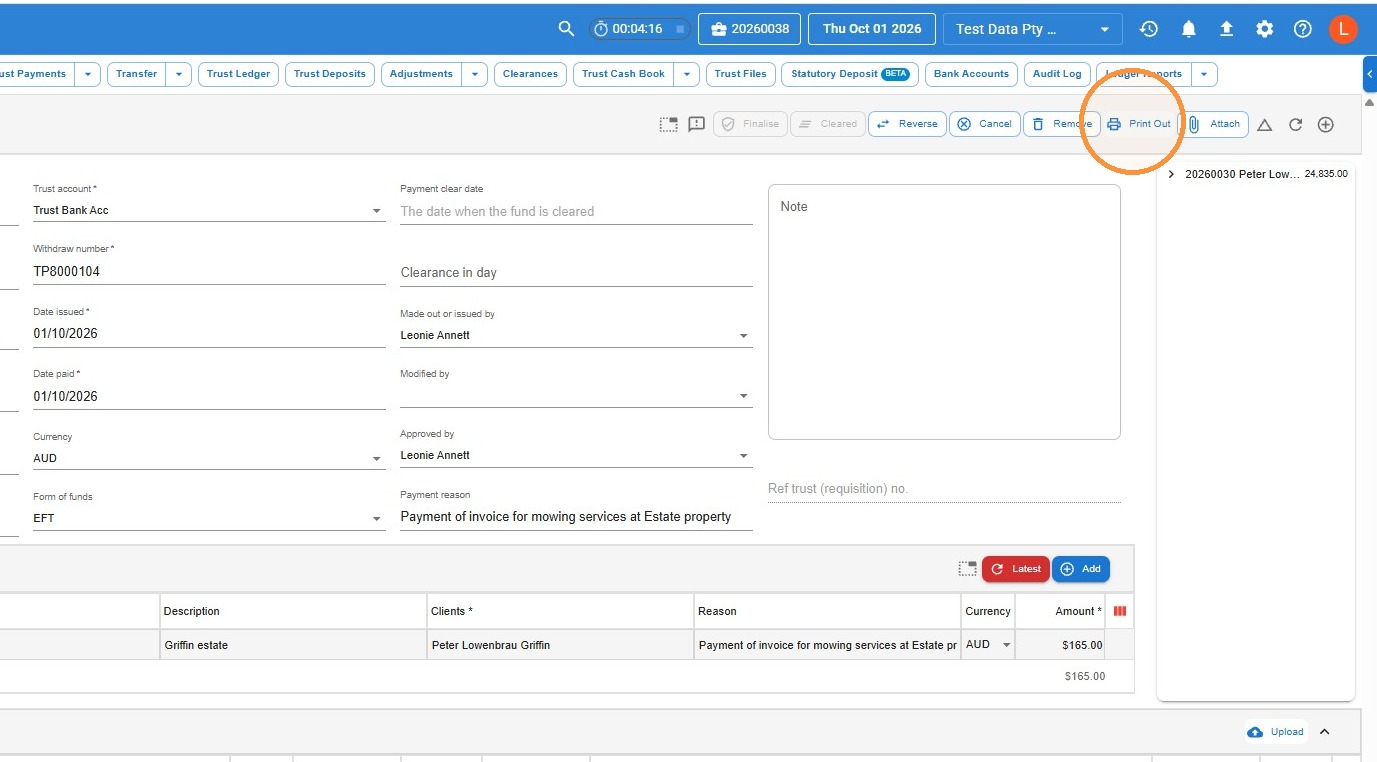Open the comment alert icon in action bar
The width and height of the screenshot is (1377, 762).
(697, 124)
